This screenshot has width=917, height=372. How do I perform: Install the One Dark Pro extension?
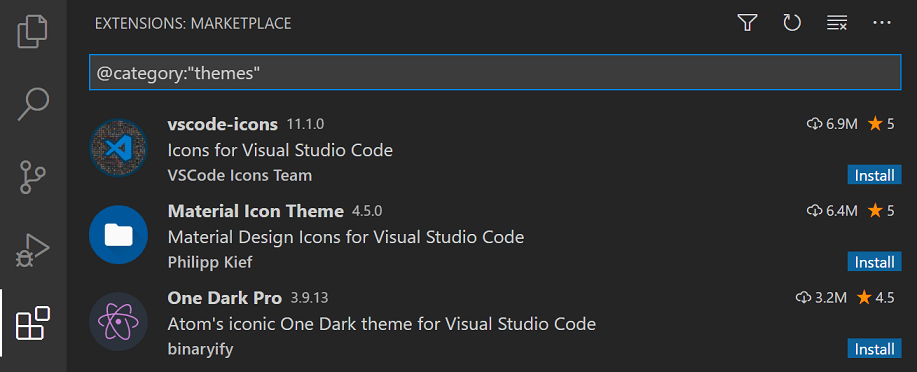click(x=874, y=349)
